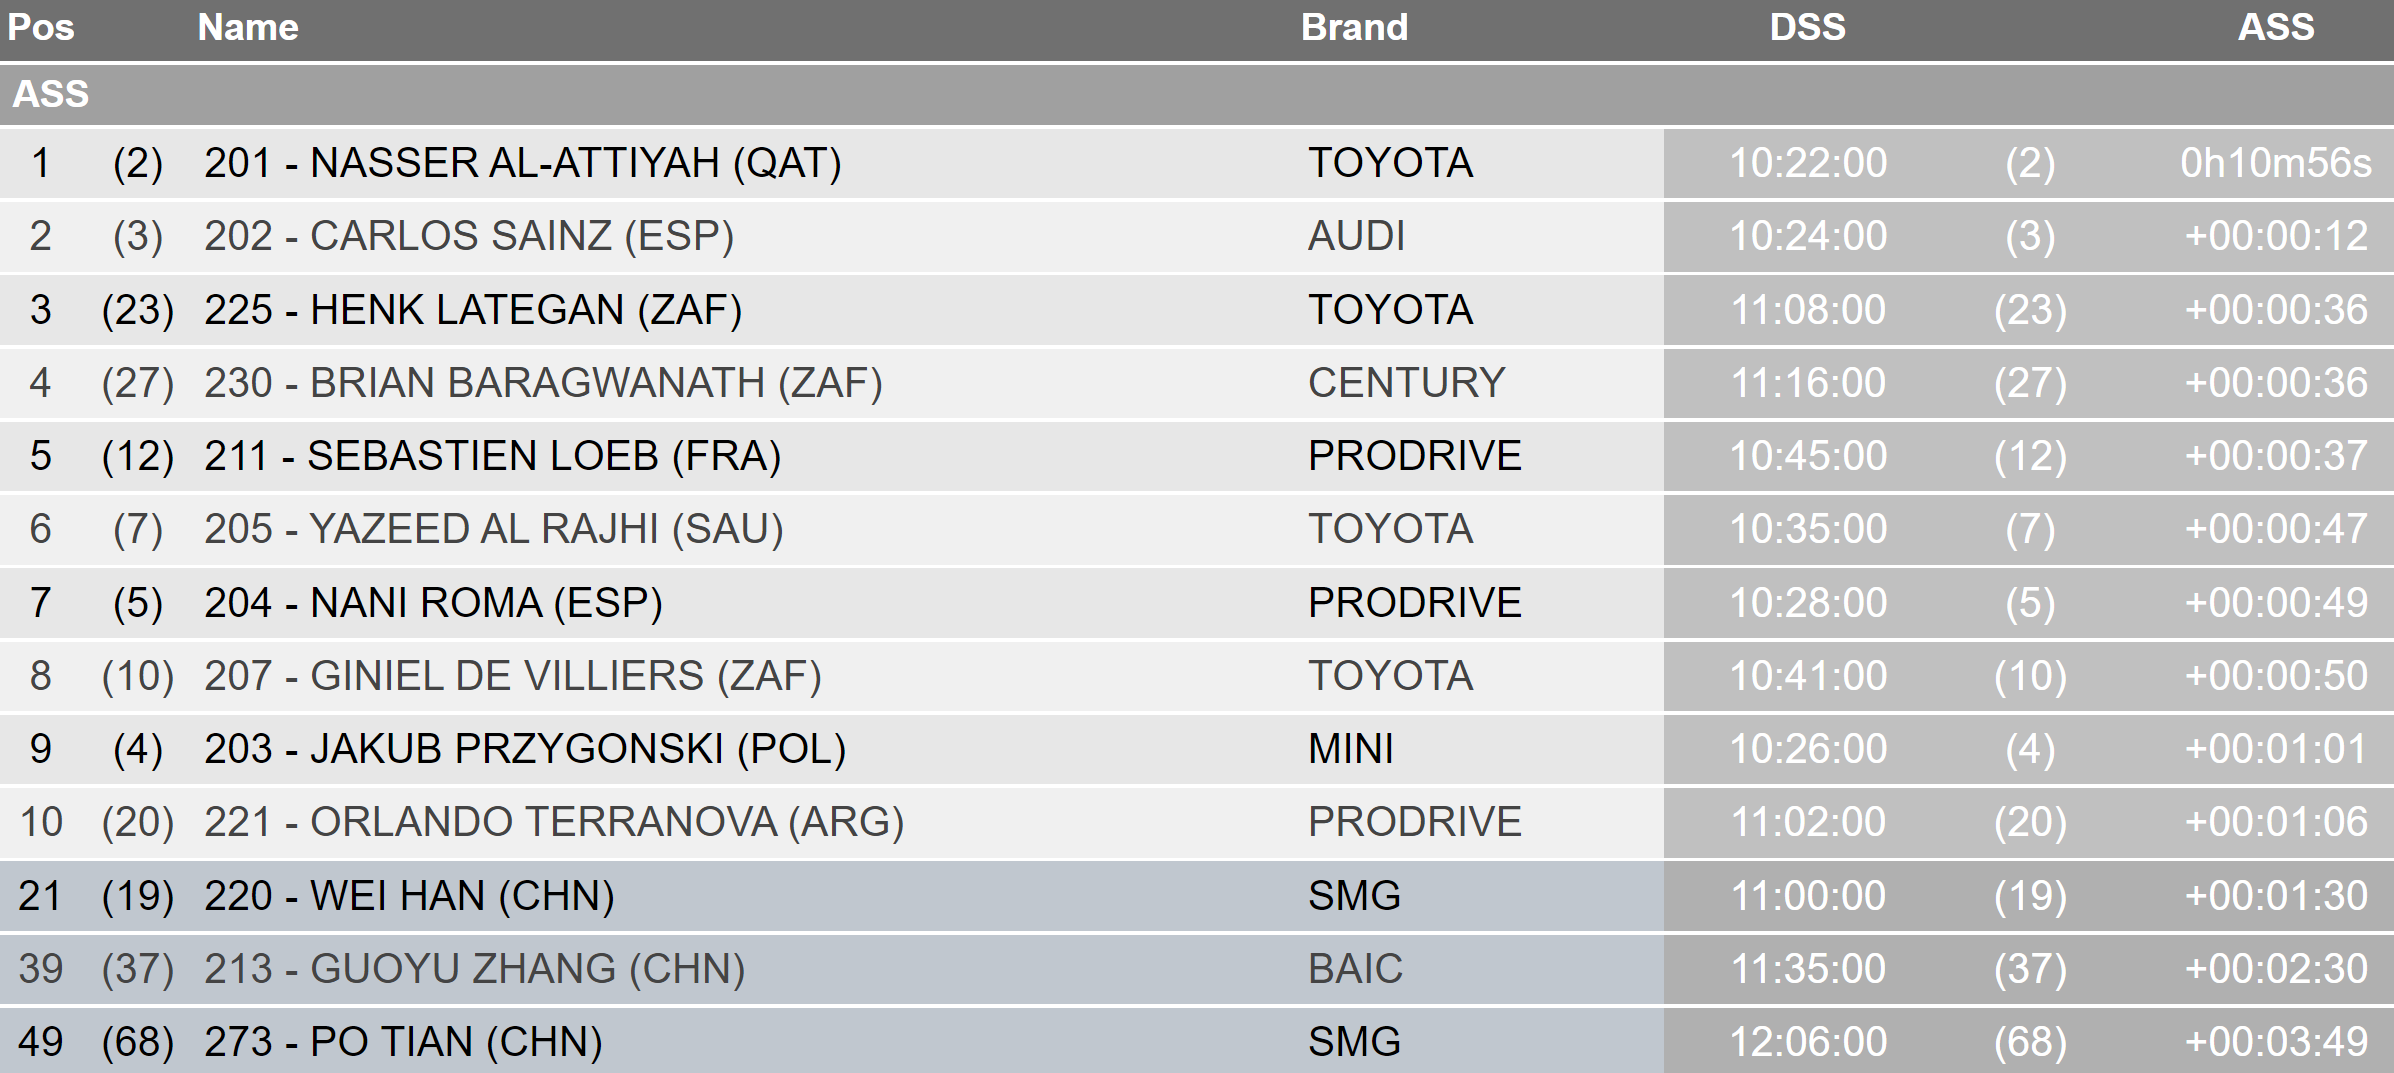Click the Nani Roma row

click(433, 603)
